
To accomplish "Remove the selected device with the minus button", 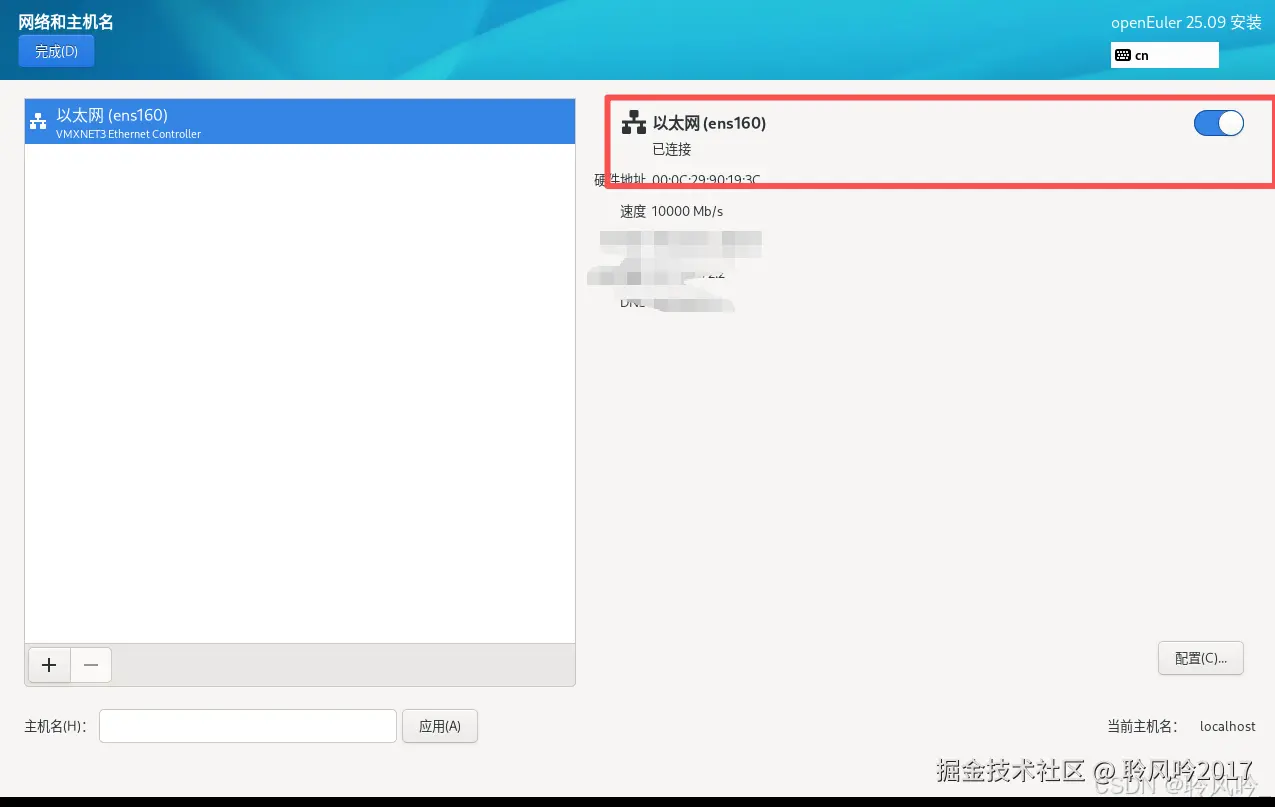I will coord(91,665).
